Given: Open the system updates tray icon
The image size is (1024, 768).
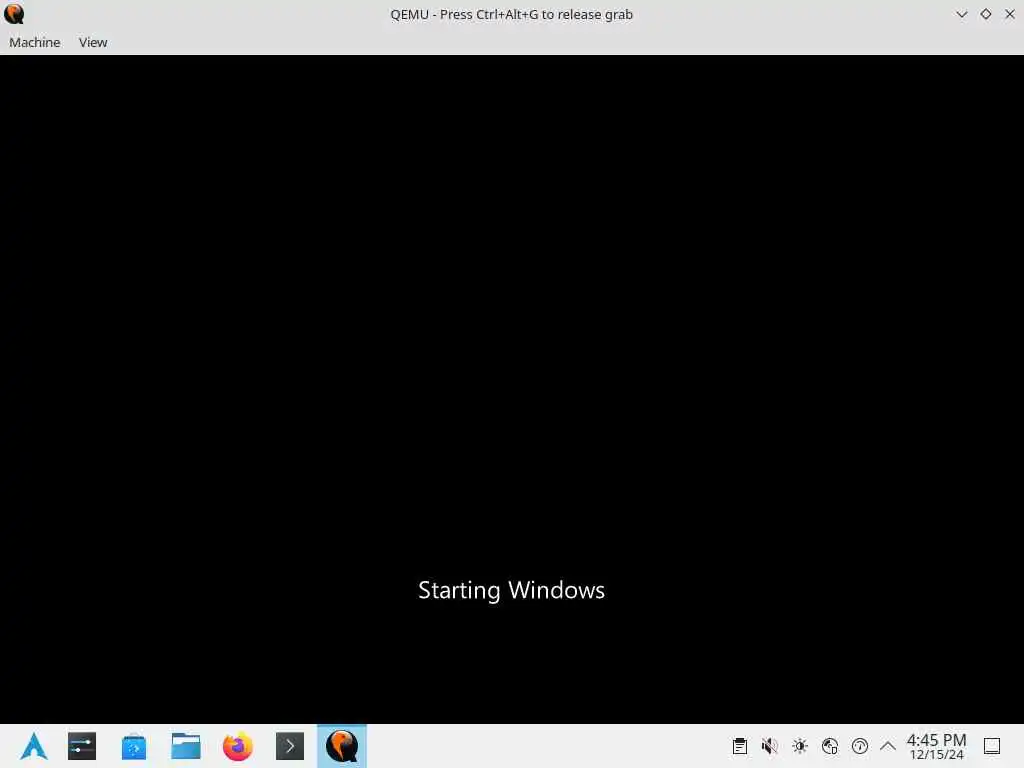Looking at the screenshot, I should [x=860, y=746].
